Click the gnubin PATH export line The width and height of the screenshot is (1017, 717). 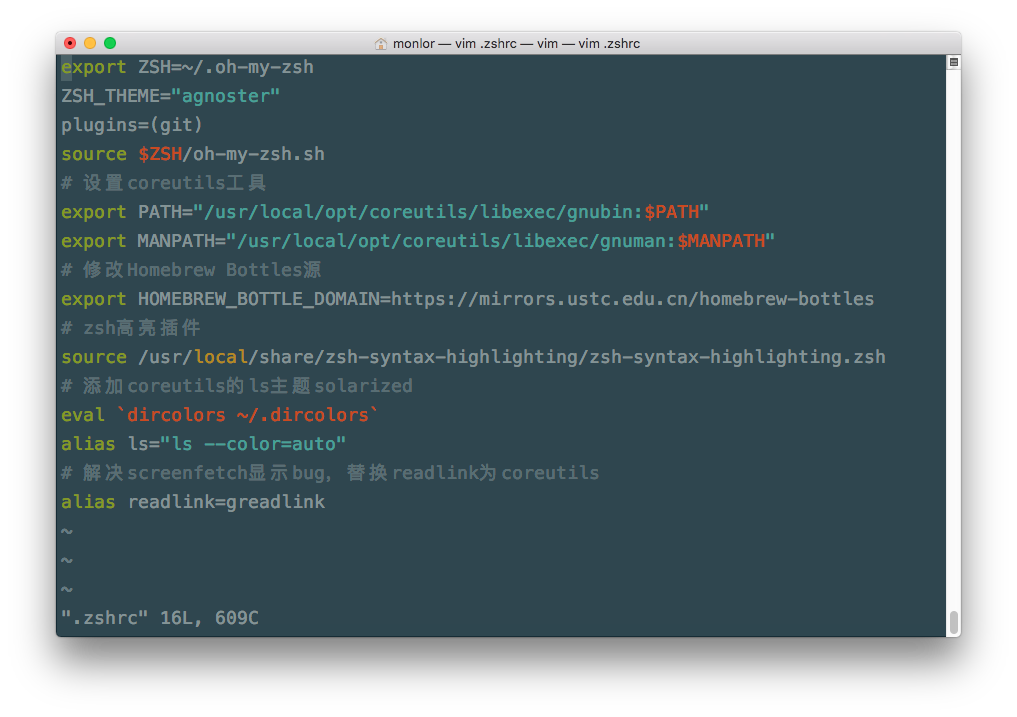(385, 212)
